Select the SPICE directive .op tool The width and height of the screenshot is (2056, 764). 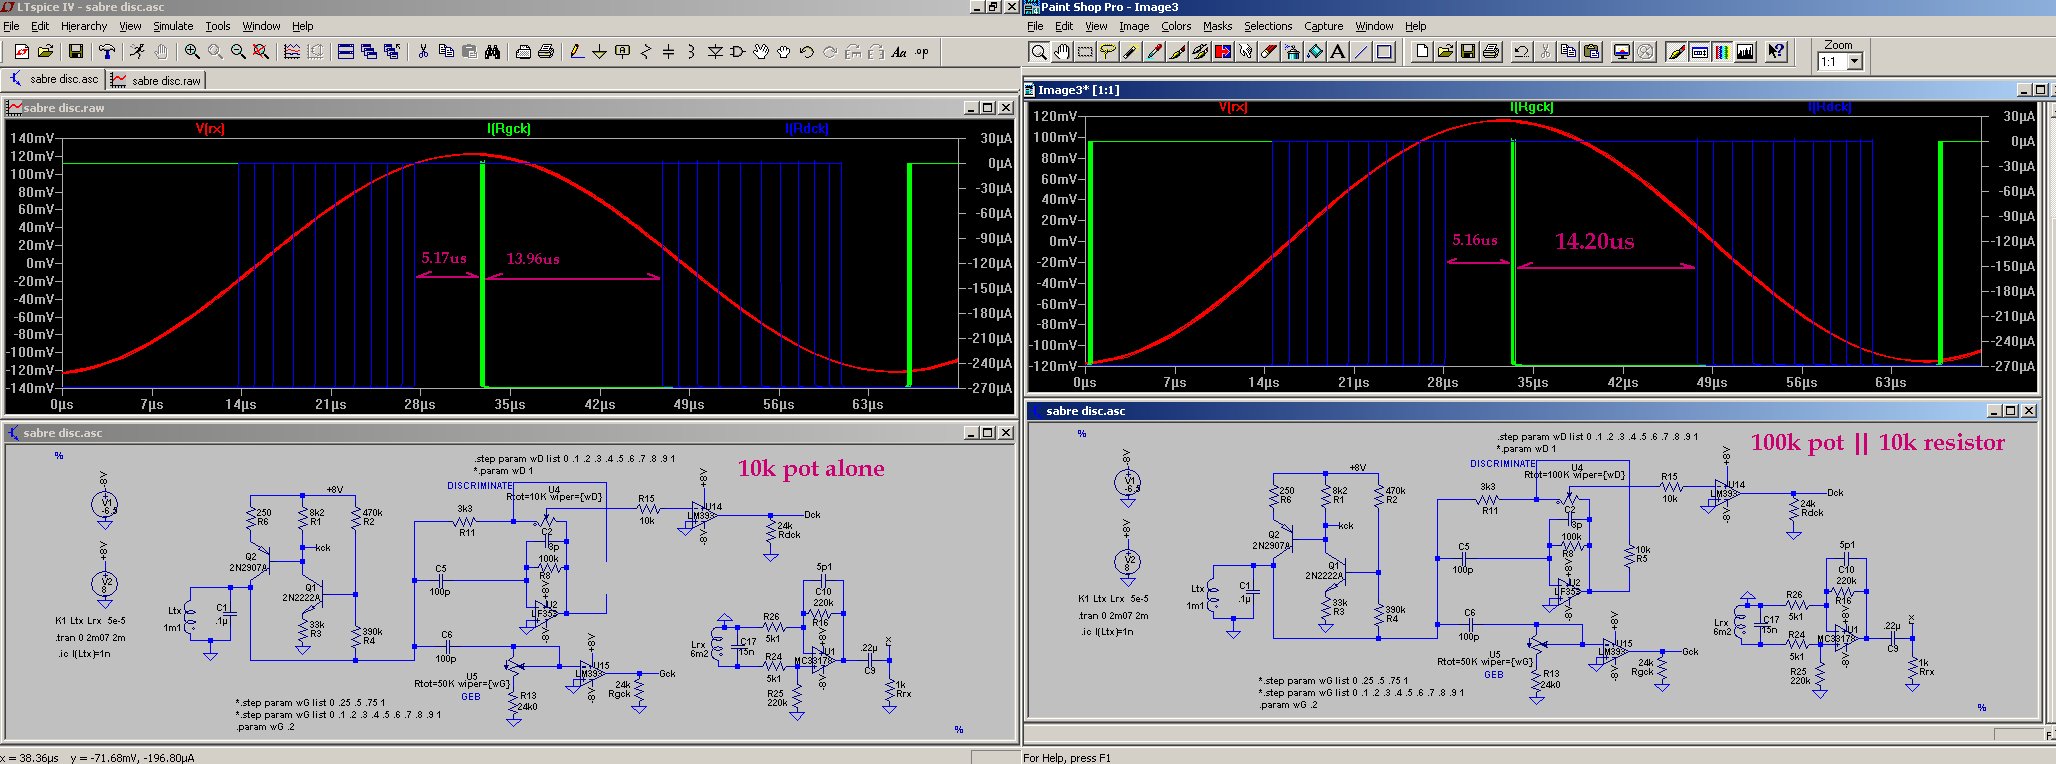[x=922, y=52]
